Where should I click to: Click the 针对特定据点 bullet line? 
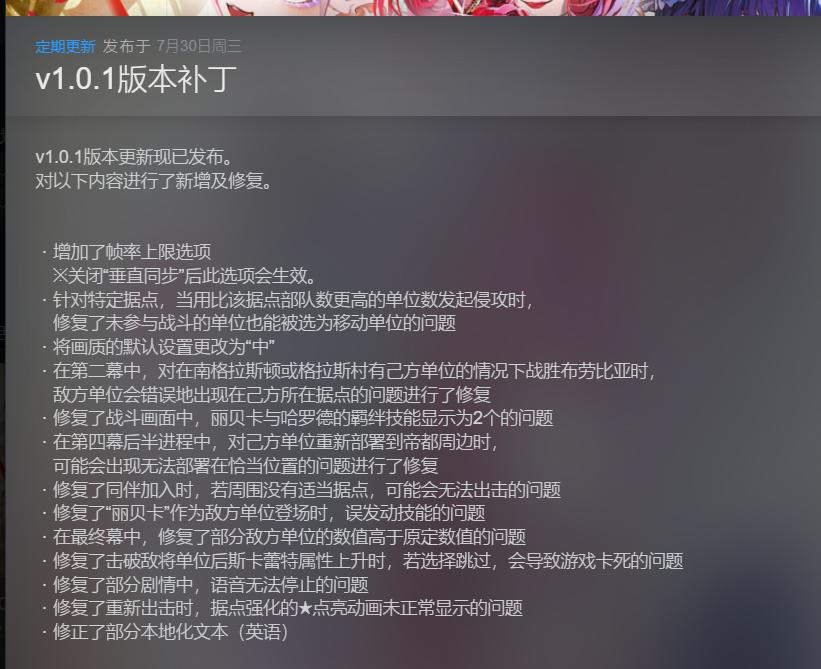pos(293,299)
